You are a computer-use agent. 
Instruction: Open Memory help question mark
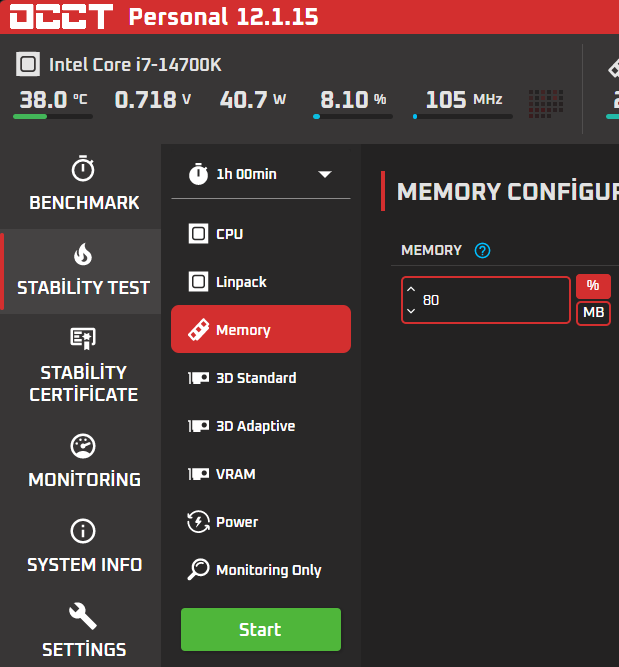[x=482, y=251]
